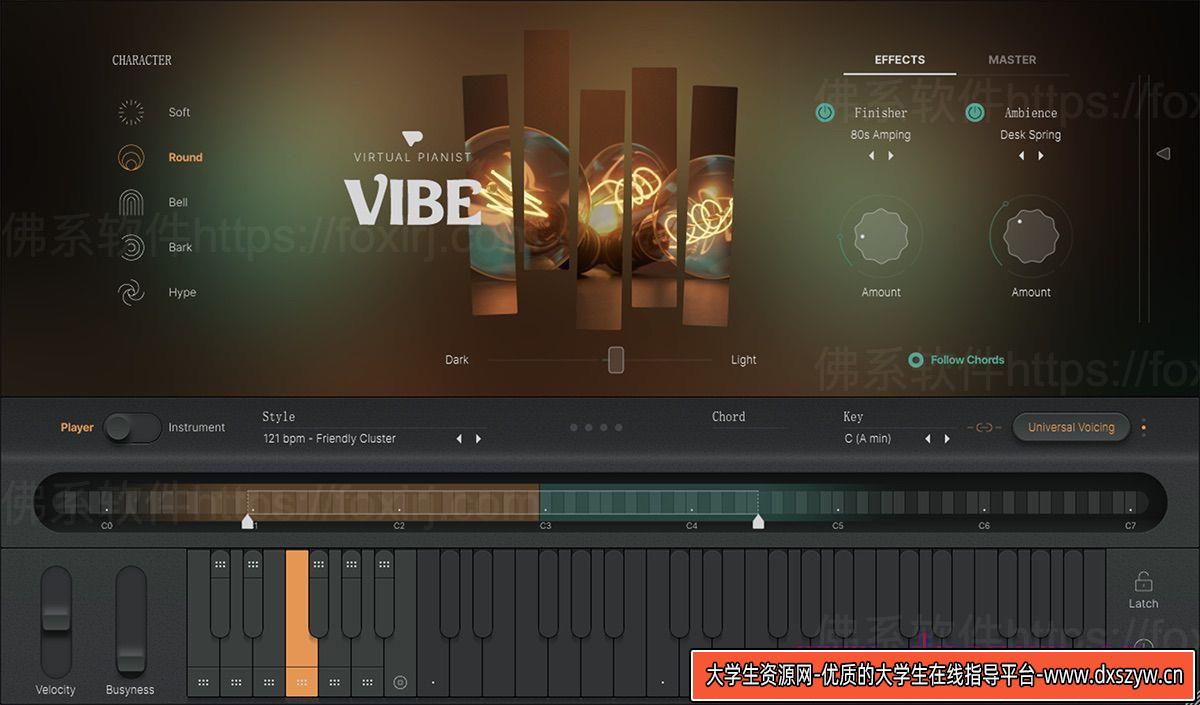Select the Bell character icon
The image size is (1200, 705).
[131, 202]
